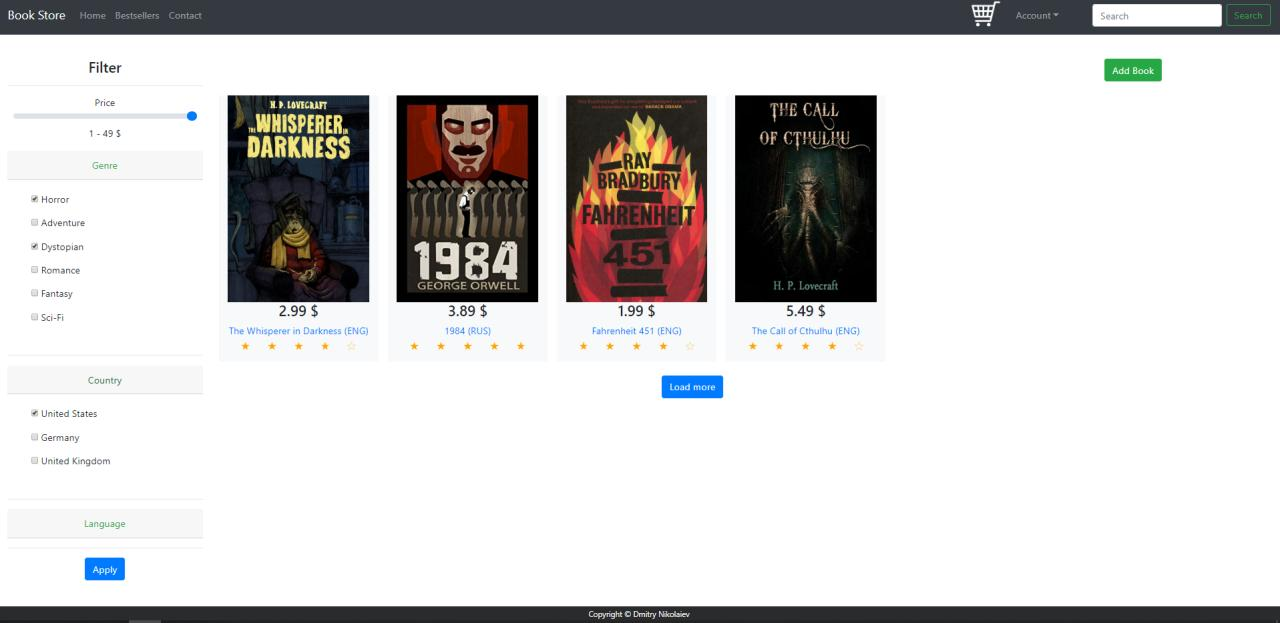Click the fourth star under The Call of Cthulhu
The image size is (1280, 623).
(830, 346)
